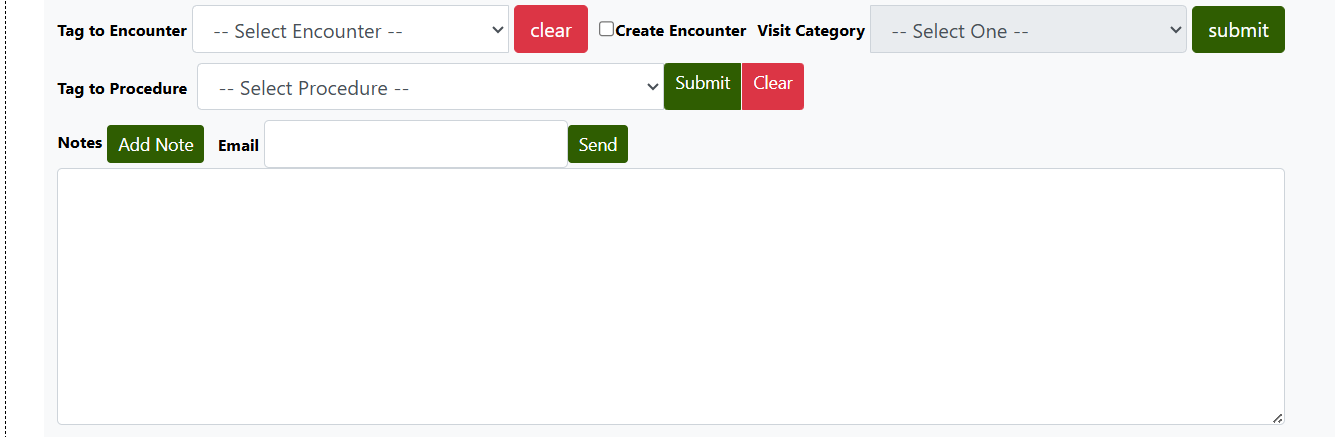The width and height of the screenshot is (1335, 437).
Task: Grab the text area resize handle
Action: coord(1278,418)
